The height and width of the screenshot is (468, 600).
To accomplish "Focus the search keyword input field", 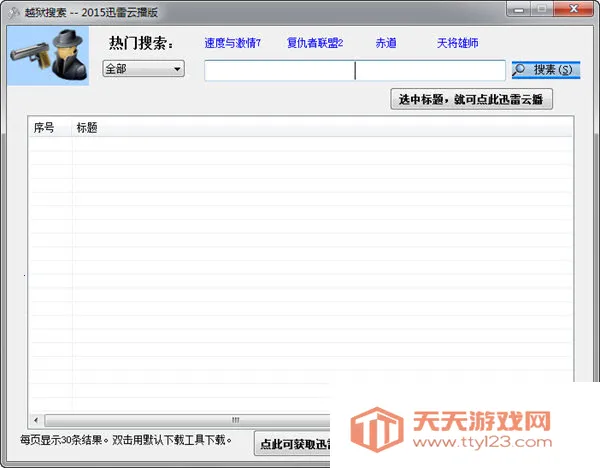I will (x=355, y=70).
